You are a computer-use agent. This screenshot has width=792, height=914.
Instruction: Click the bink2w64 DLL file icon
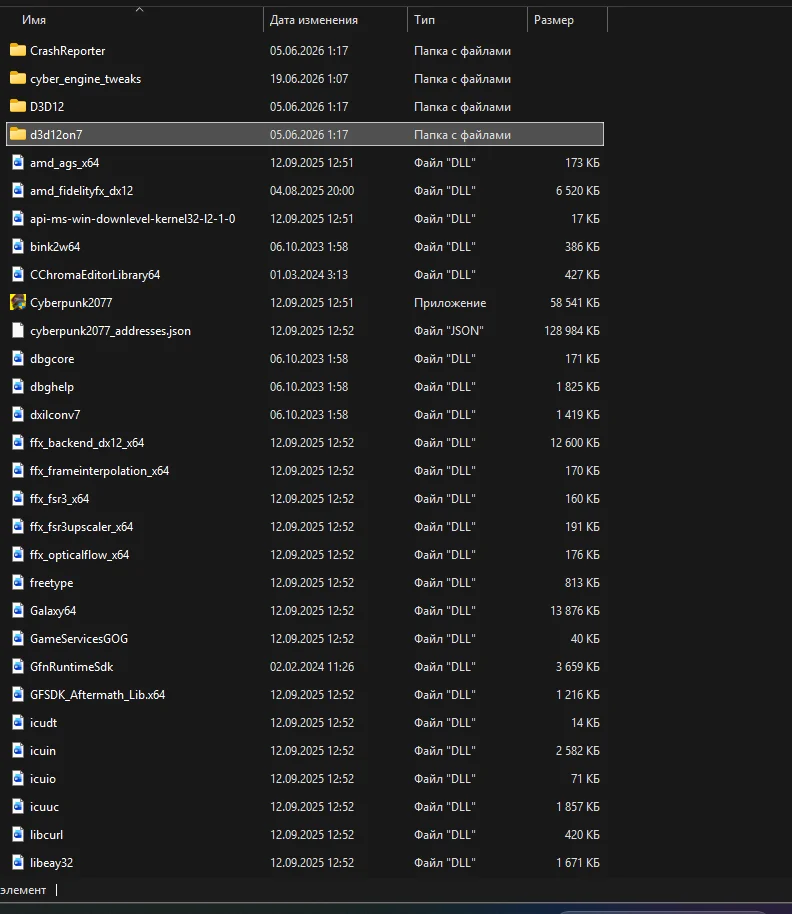[18, 247]
